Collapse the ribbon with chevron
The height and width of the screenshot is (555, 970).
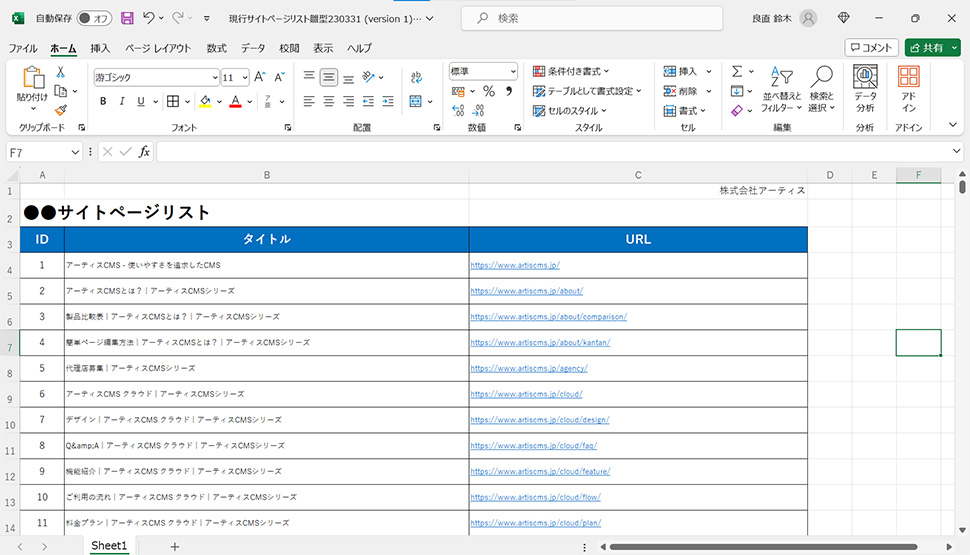pos(953,125)
